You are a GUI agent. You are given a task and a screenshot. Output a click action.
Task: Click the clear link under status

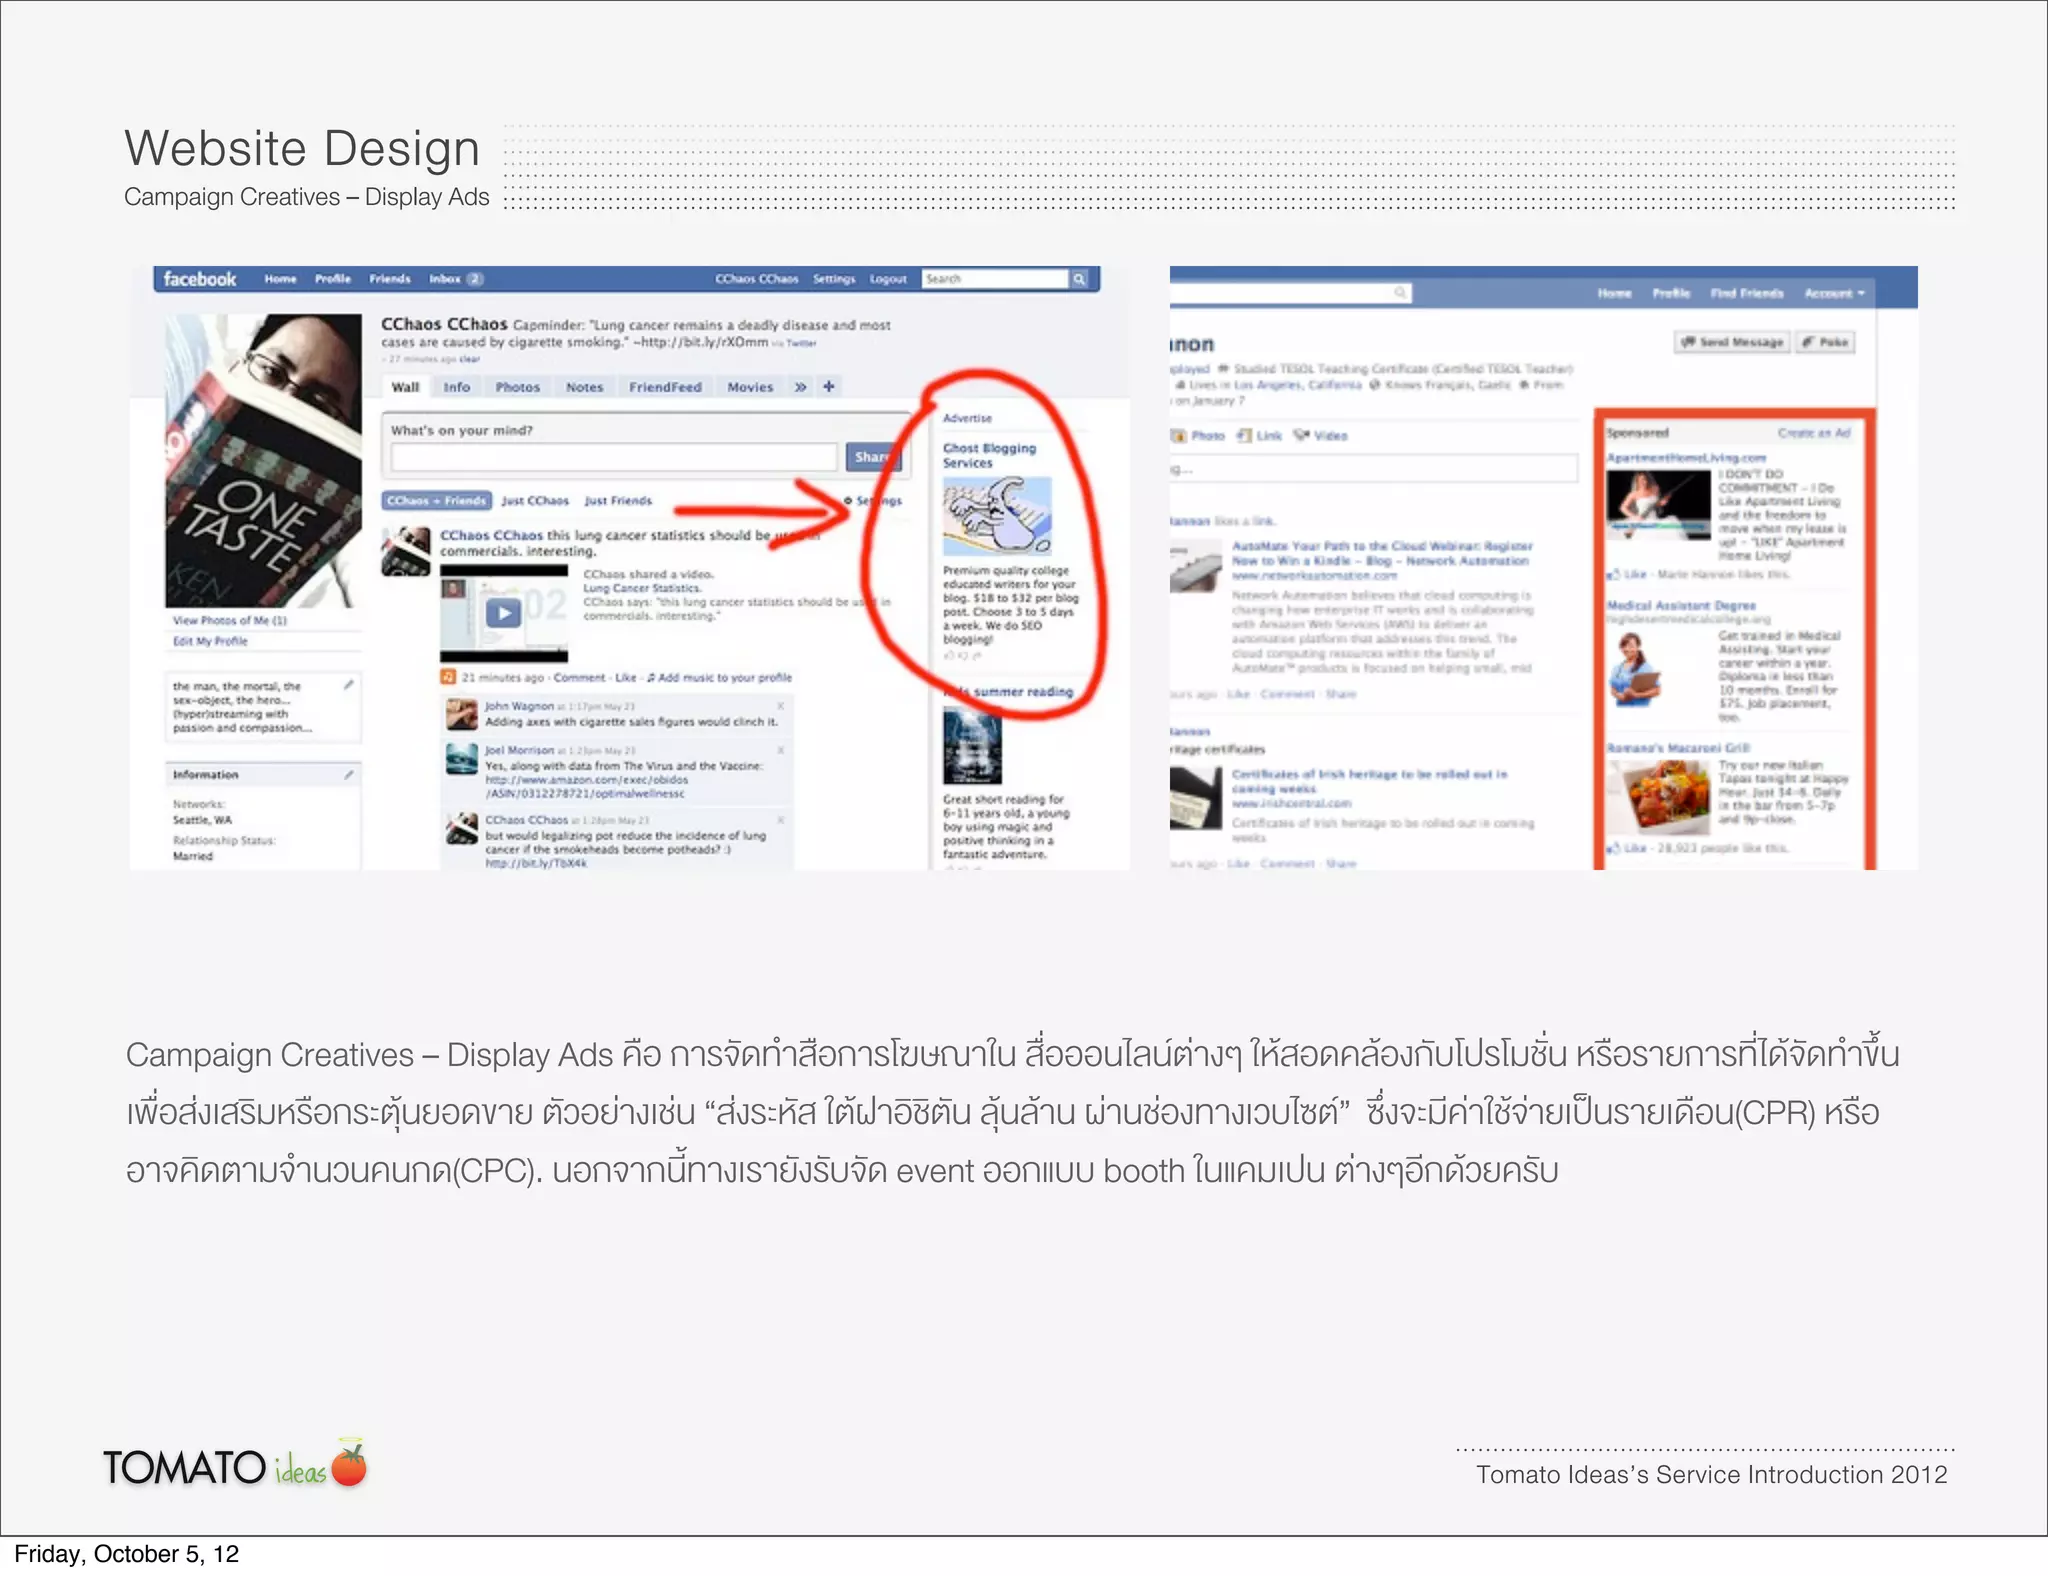[470, 359]
